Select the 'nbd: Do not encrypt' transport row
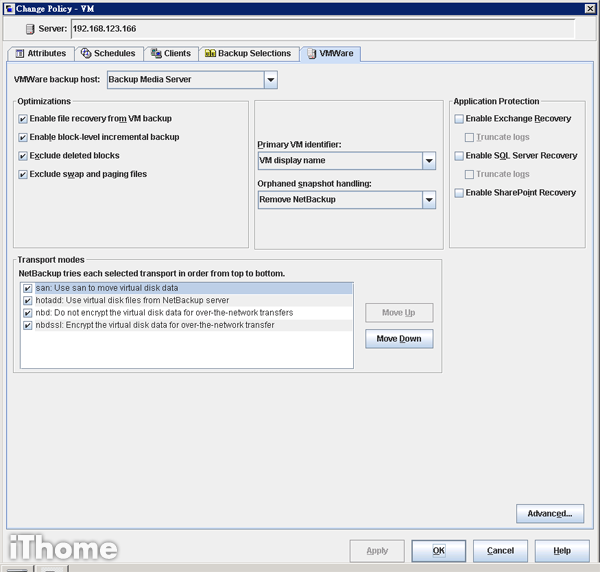The image size is (600, 572). tap(194, 313)
